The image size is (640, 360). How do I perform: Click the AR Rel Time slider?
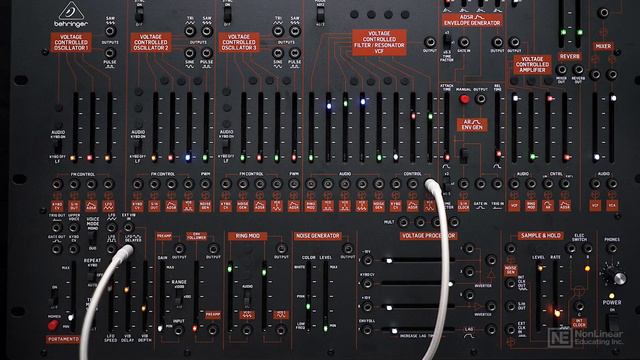click(498, 127)
